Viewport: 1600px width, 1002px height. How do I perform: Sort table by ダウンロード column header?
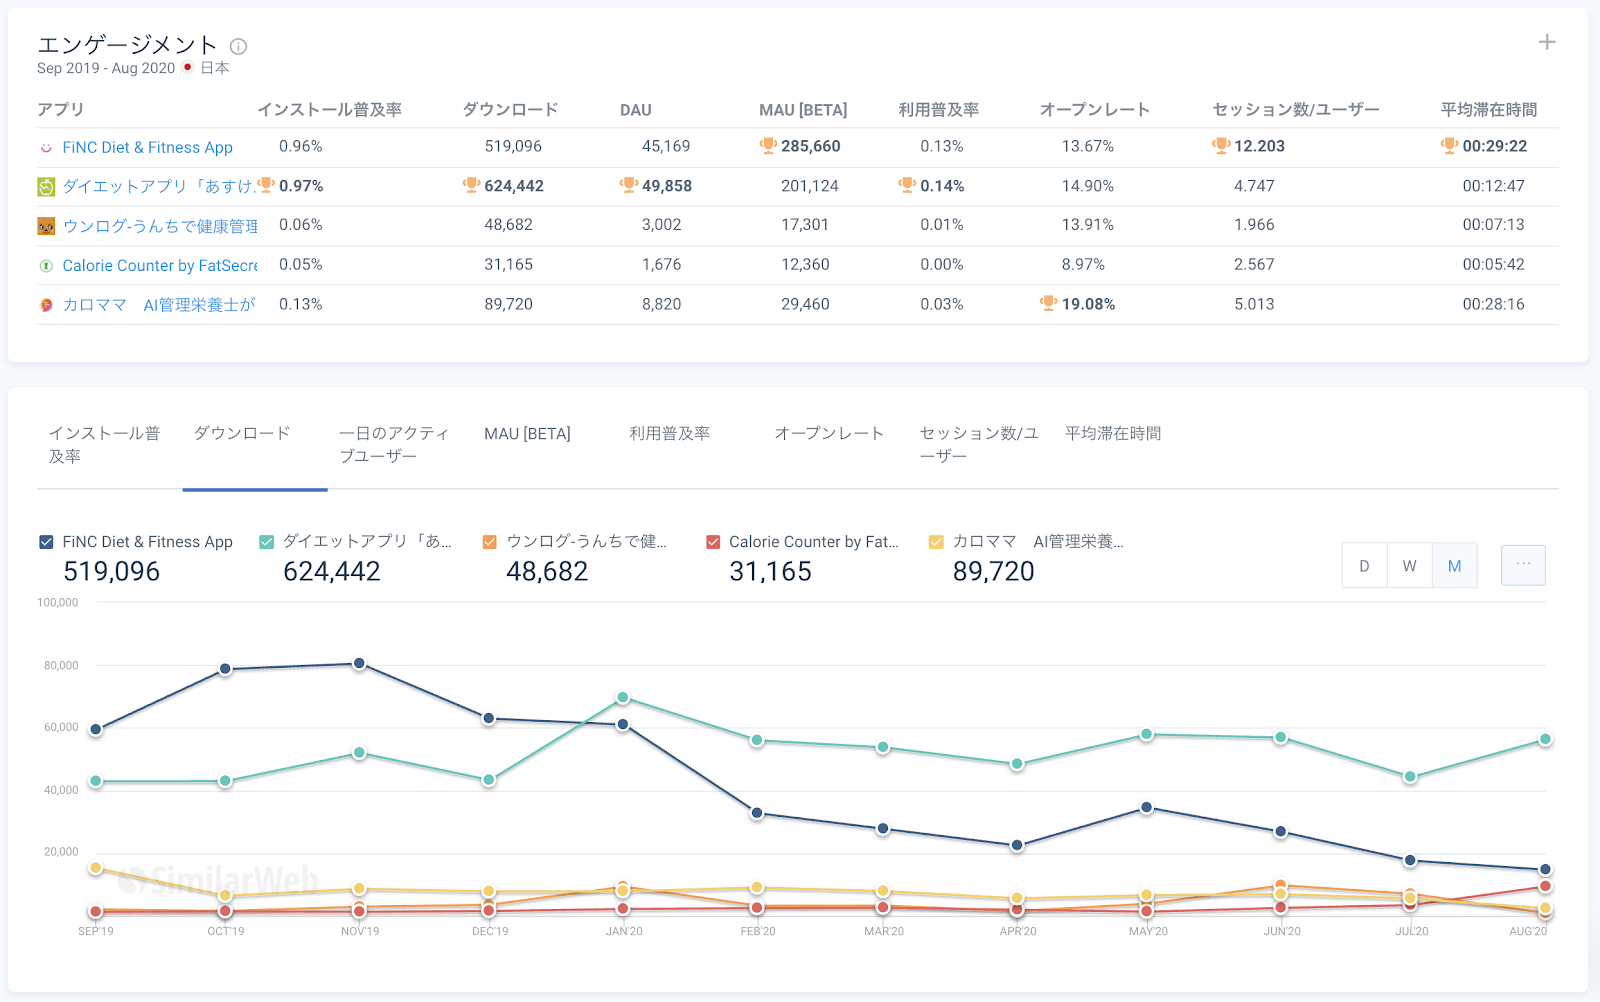click(510, 110)
